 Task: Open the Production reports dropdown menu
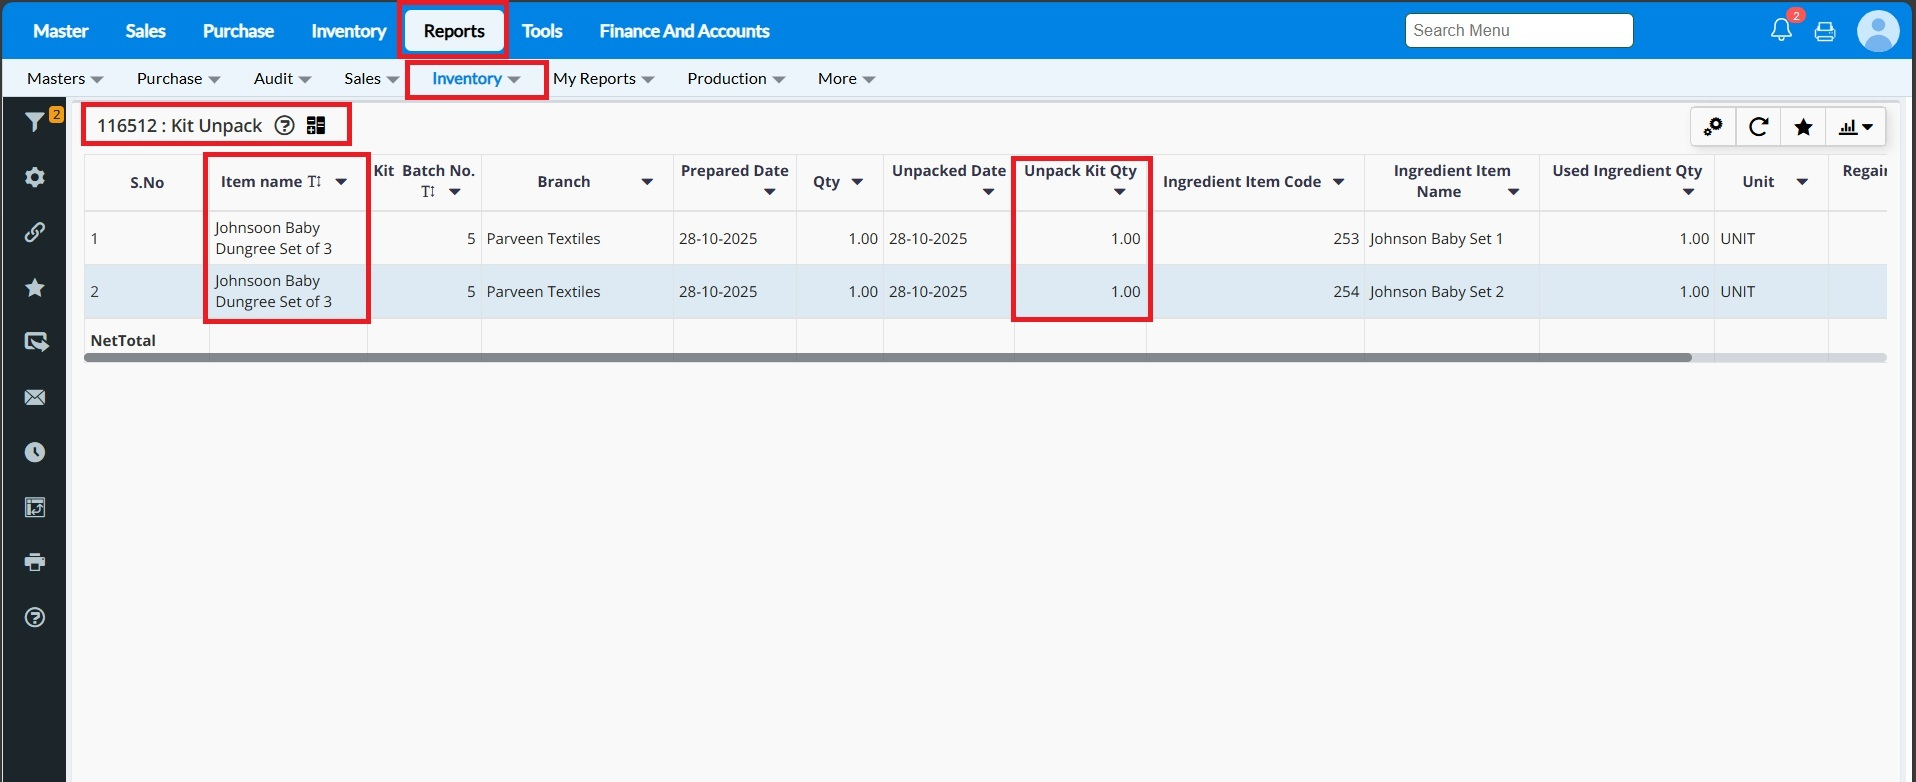click(735, 79)
